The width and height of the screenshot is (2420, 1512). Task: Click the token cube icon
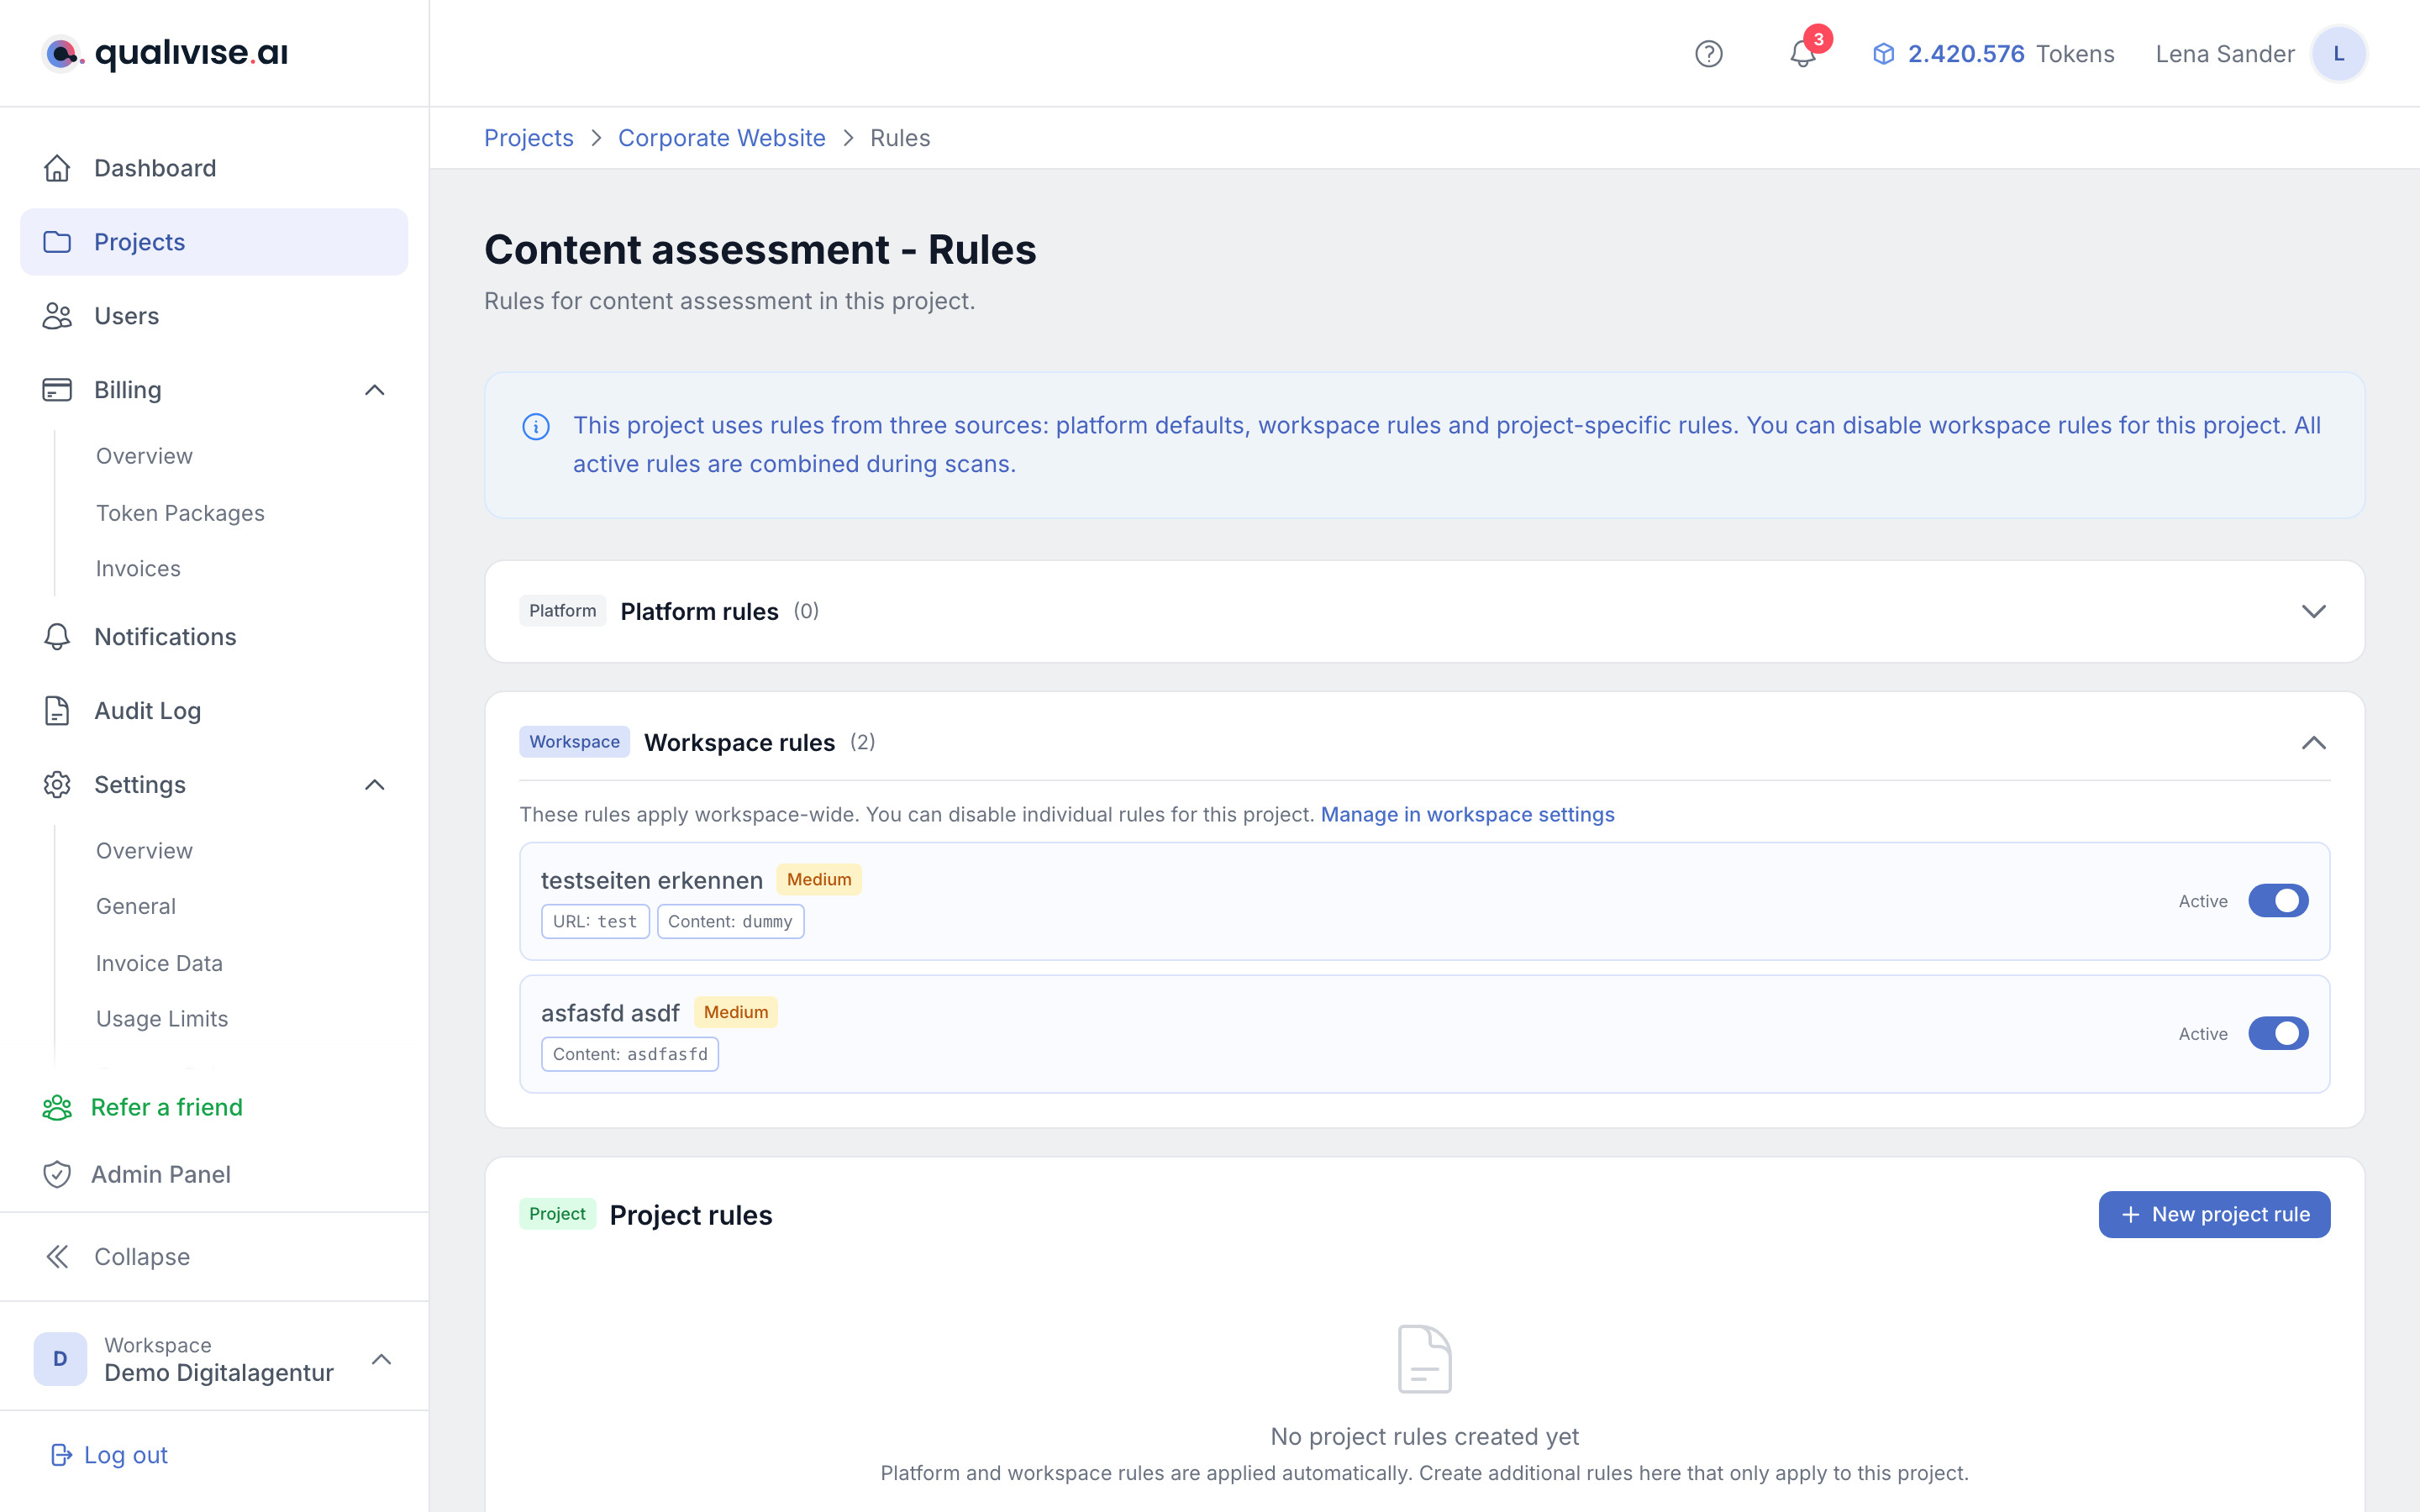[1883, 54]
